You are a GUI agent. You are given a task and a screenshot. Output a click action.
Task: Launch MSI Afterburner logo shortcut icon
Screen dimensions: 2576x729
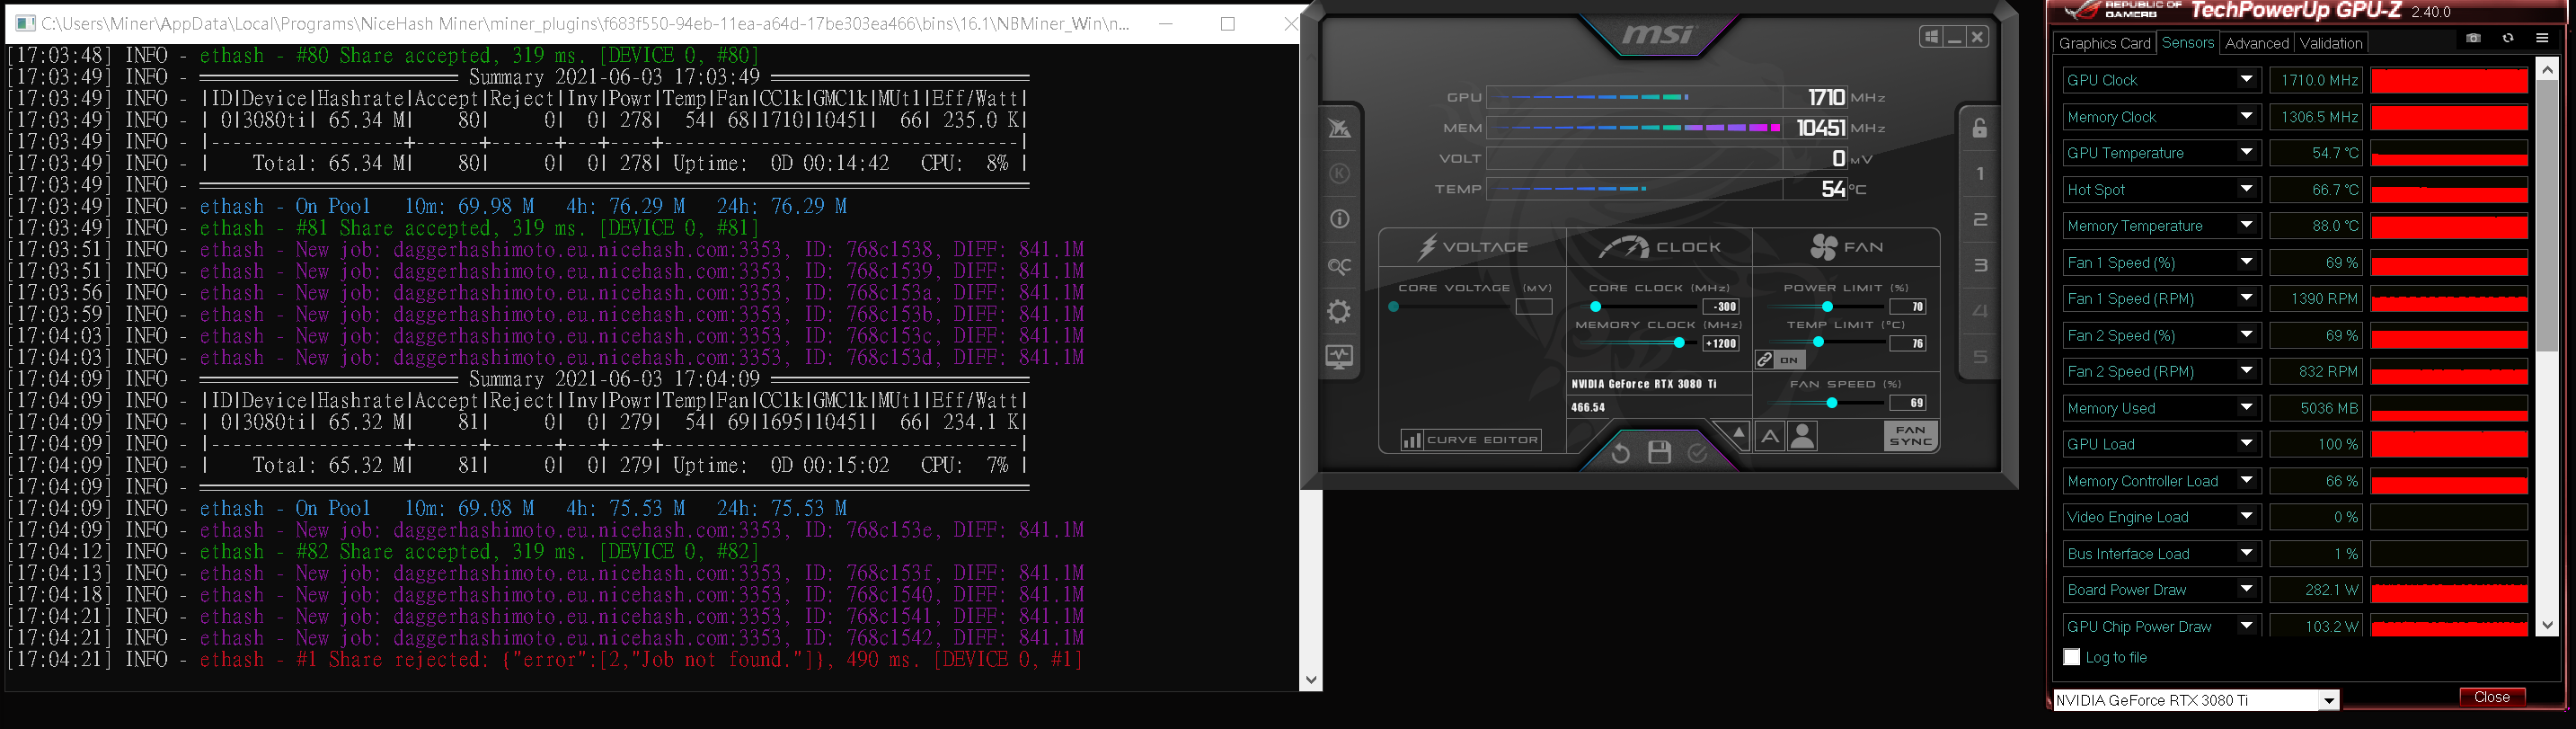1340,128
